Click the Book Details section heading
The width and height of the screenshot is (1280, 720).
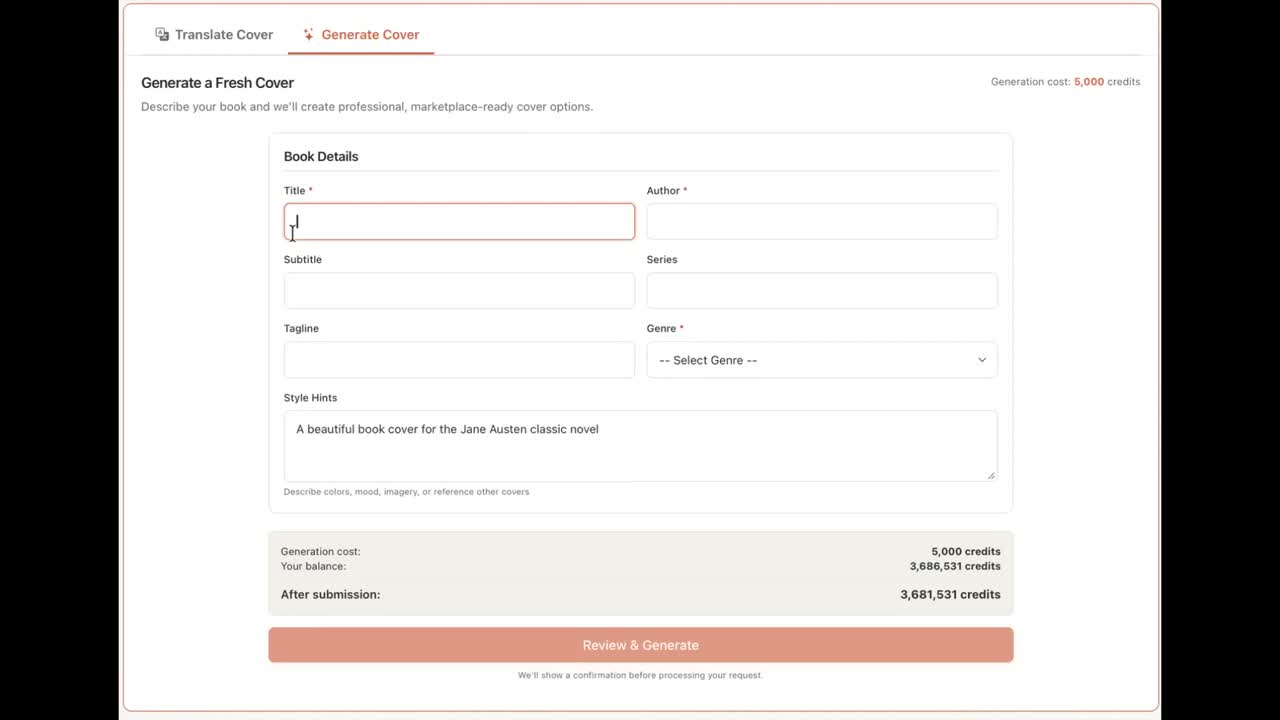(321, 156)
